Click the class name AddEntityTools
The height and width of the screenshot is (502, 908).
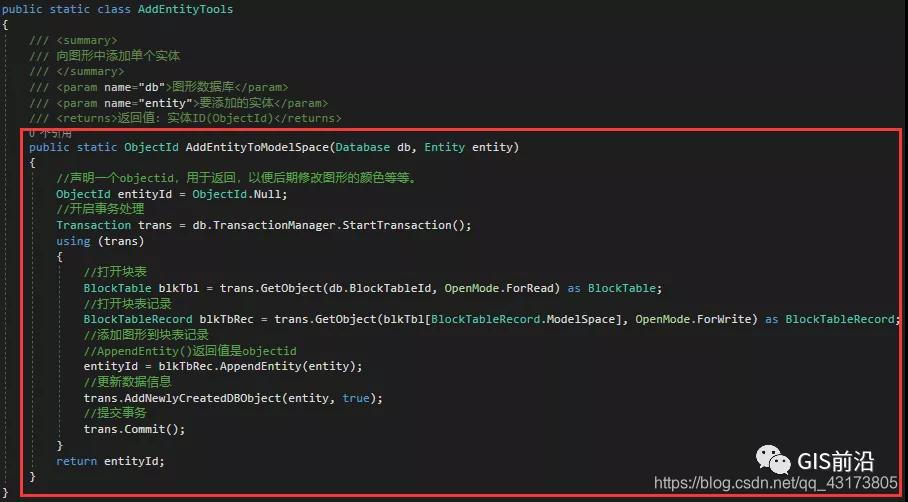point(185,9)
